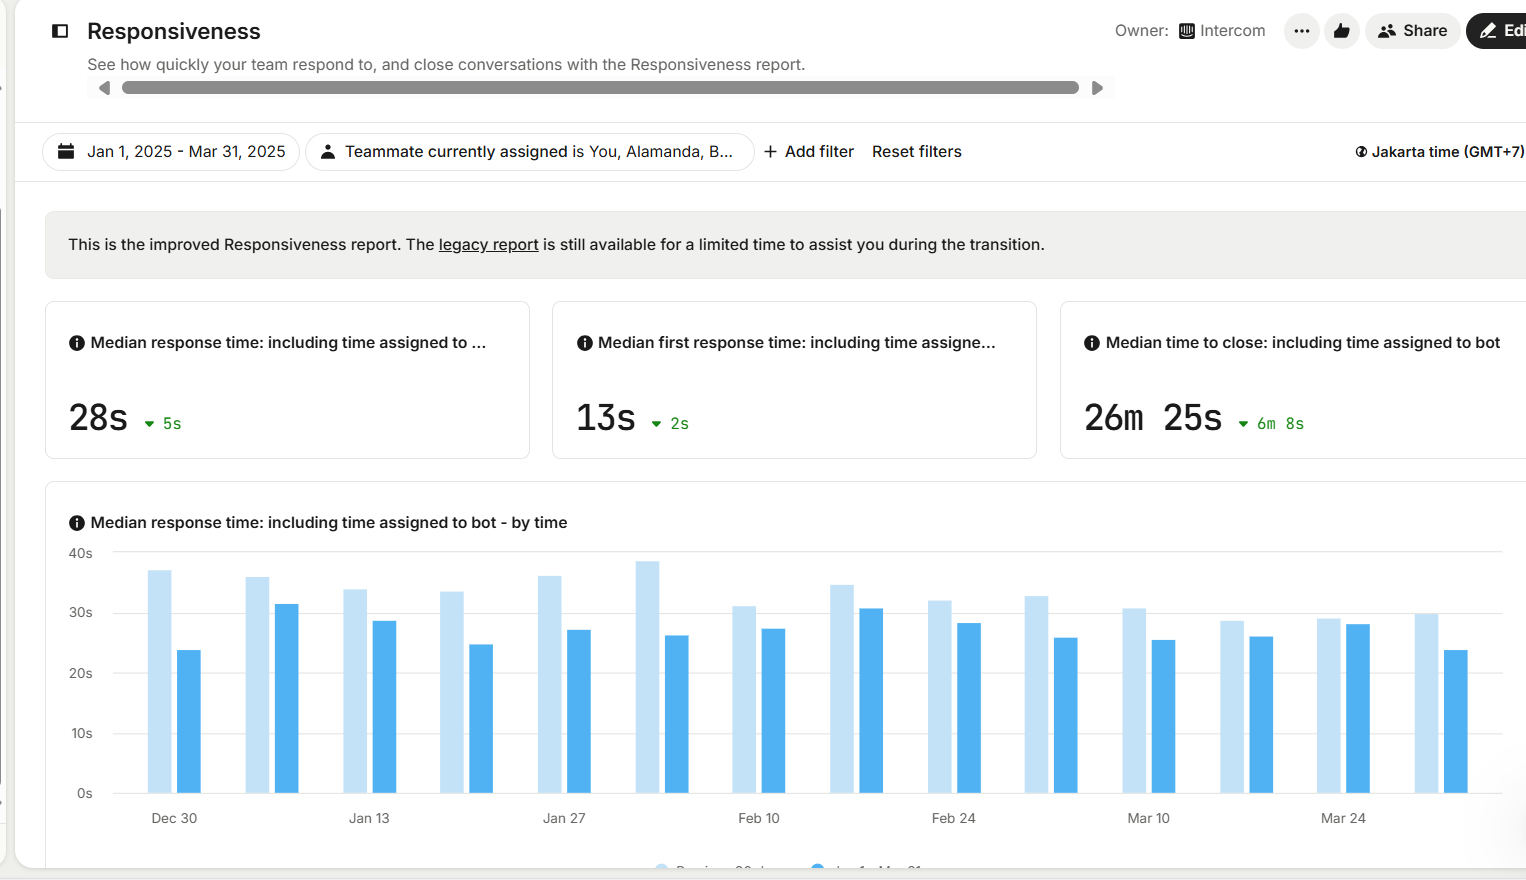This screenshot has width=1526, height=880.
Task: Open the Jan 1 – Mar 31, 2025 date picker
Action: (x=171, y=152)
